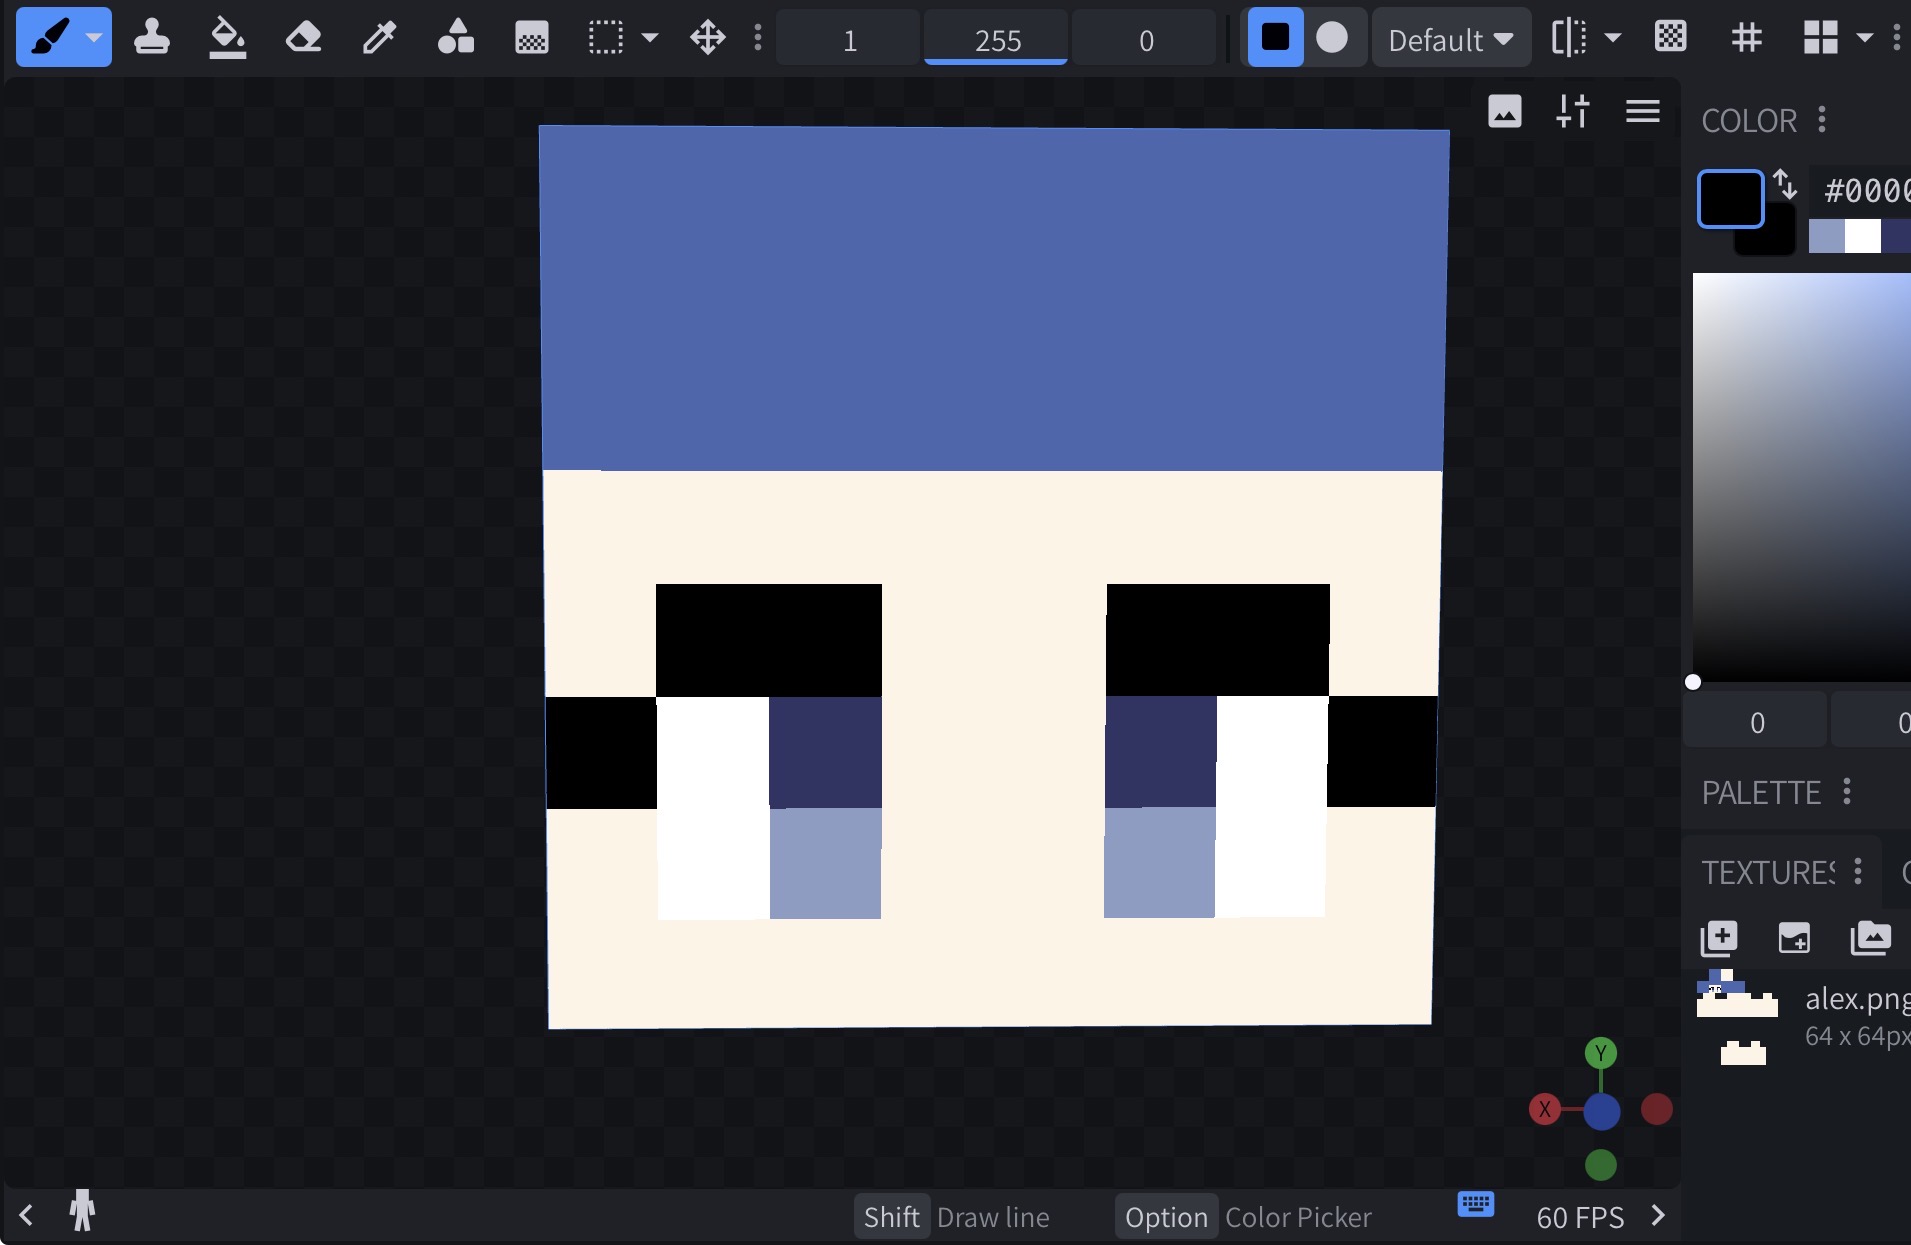1911x1245 pixels.
Task: Click the viewport reference image icon
Action: (x=1505, y=111)
